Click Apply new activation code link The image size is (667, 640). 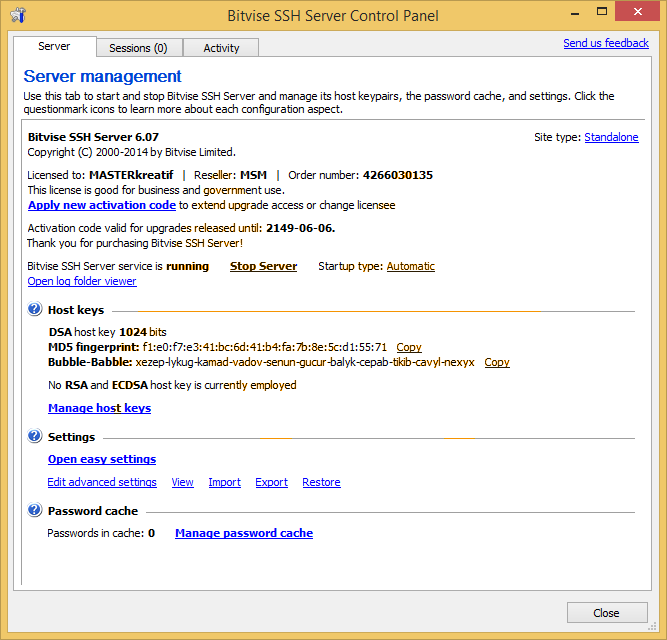click(102, 205)
